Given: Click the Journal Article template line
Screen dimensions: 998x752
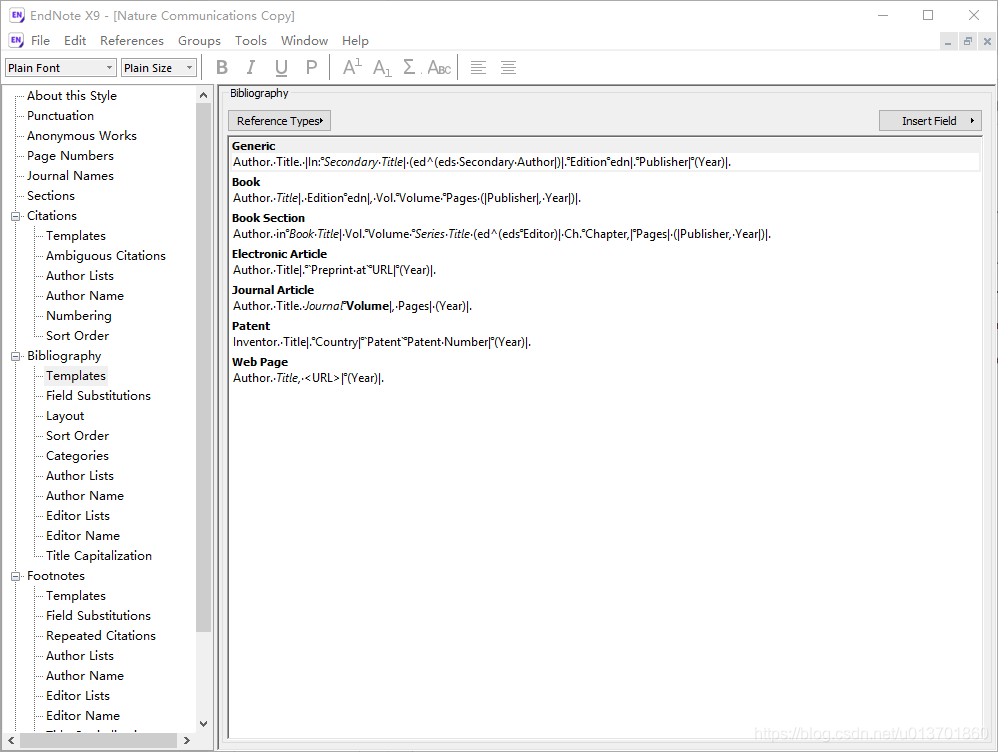Looking at the screenshot, I should [352, 306].
